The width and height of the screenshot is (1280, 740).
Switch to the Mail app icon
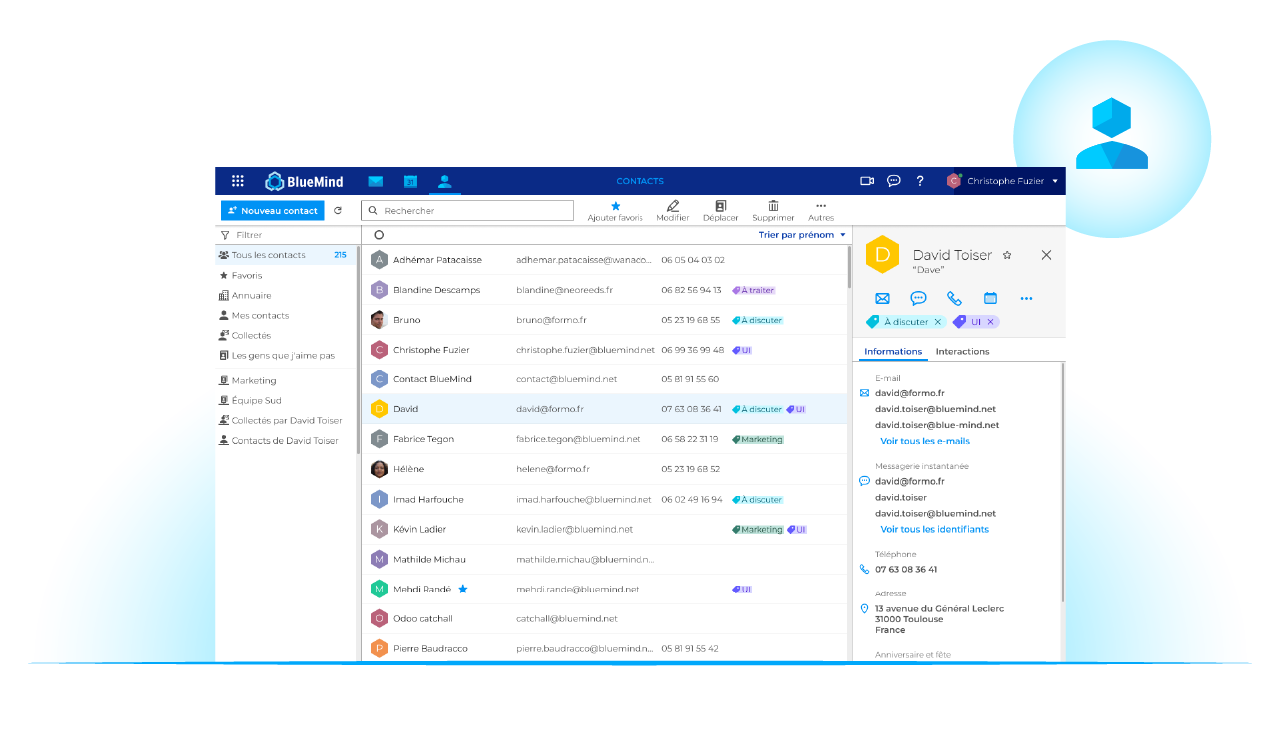click(376, 181)
